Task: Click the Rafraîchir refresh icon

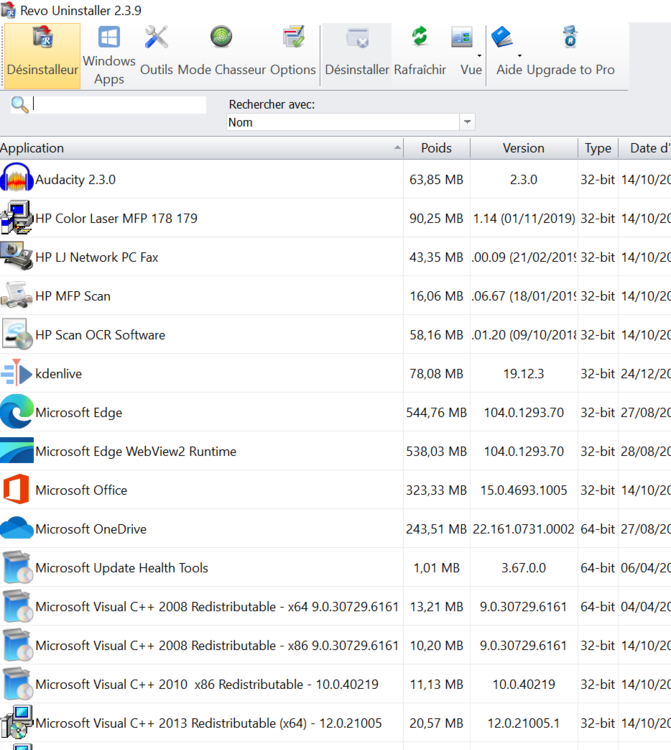Action: [x=420, y=53]
